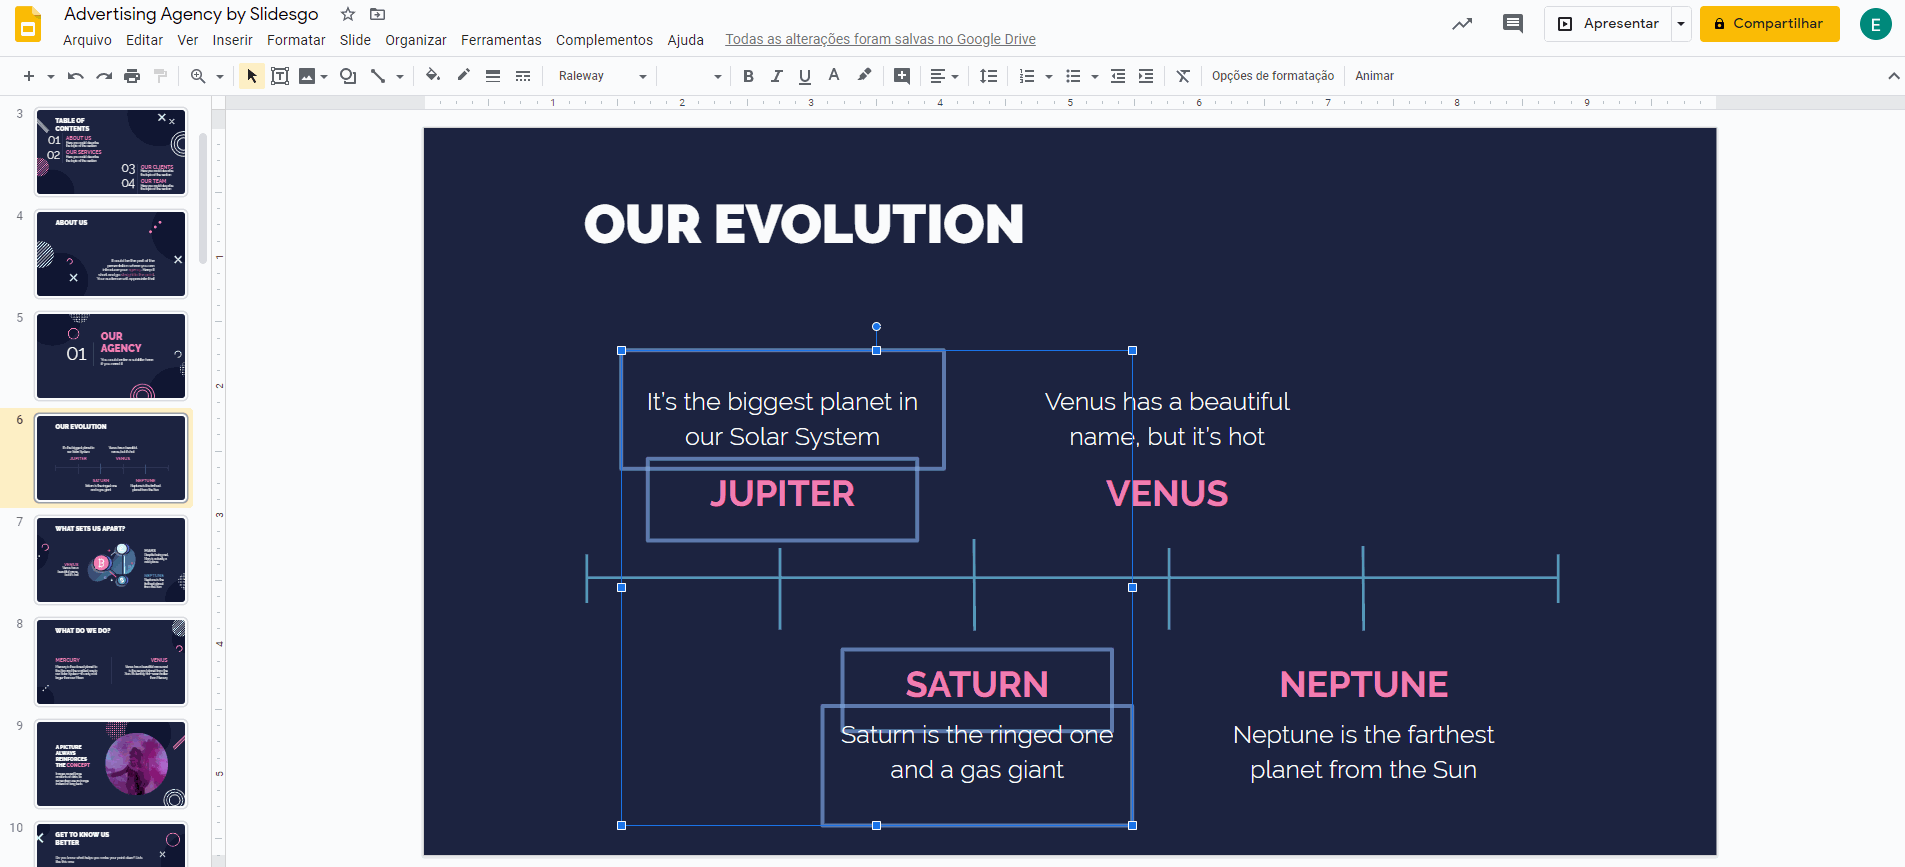Click the saved to Google Drive link
1905x867 pixels.
(880, 40)
